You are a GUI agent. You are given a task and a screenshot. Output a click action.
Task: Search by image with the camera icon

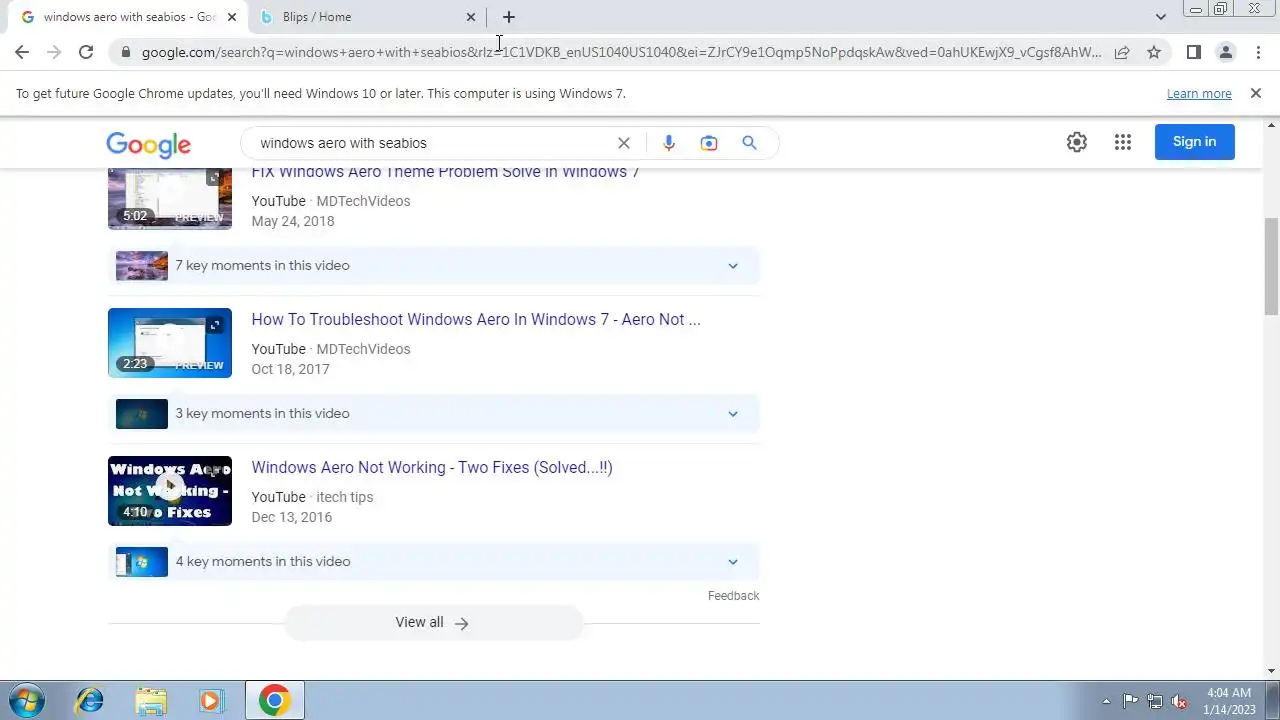pyautogui.click(x=709, y=143)
